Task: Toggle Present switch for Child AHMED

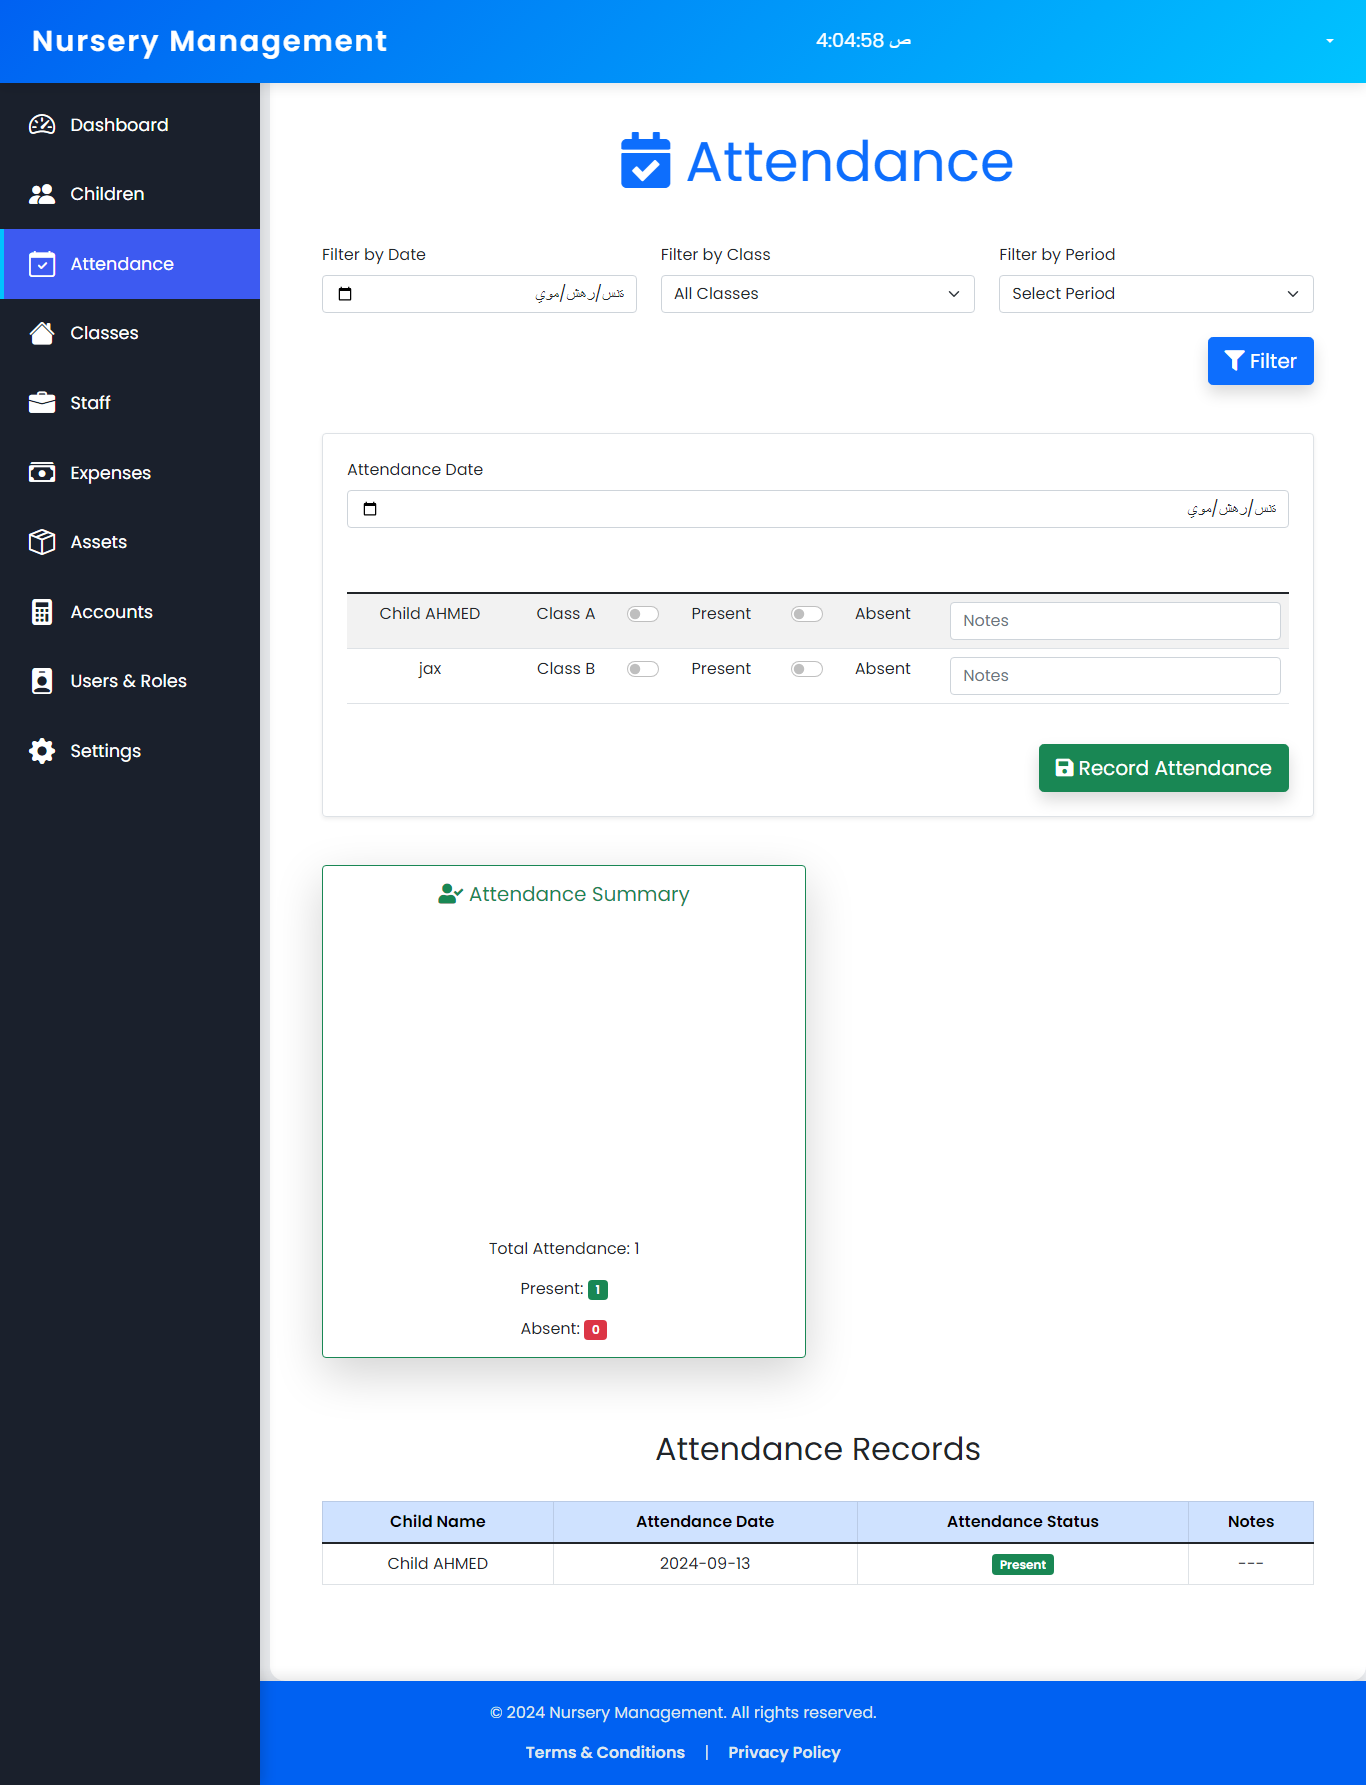Action: 643,614
